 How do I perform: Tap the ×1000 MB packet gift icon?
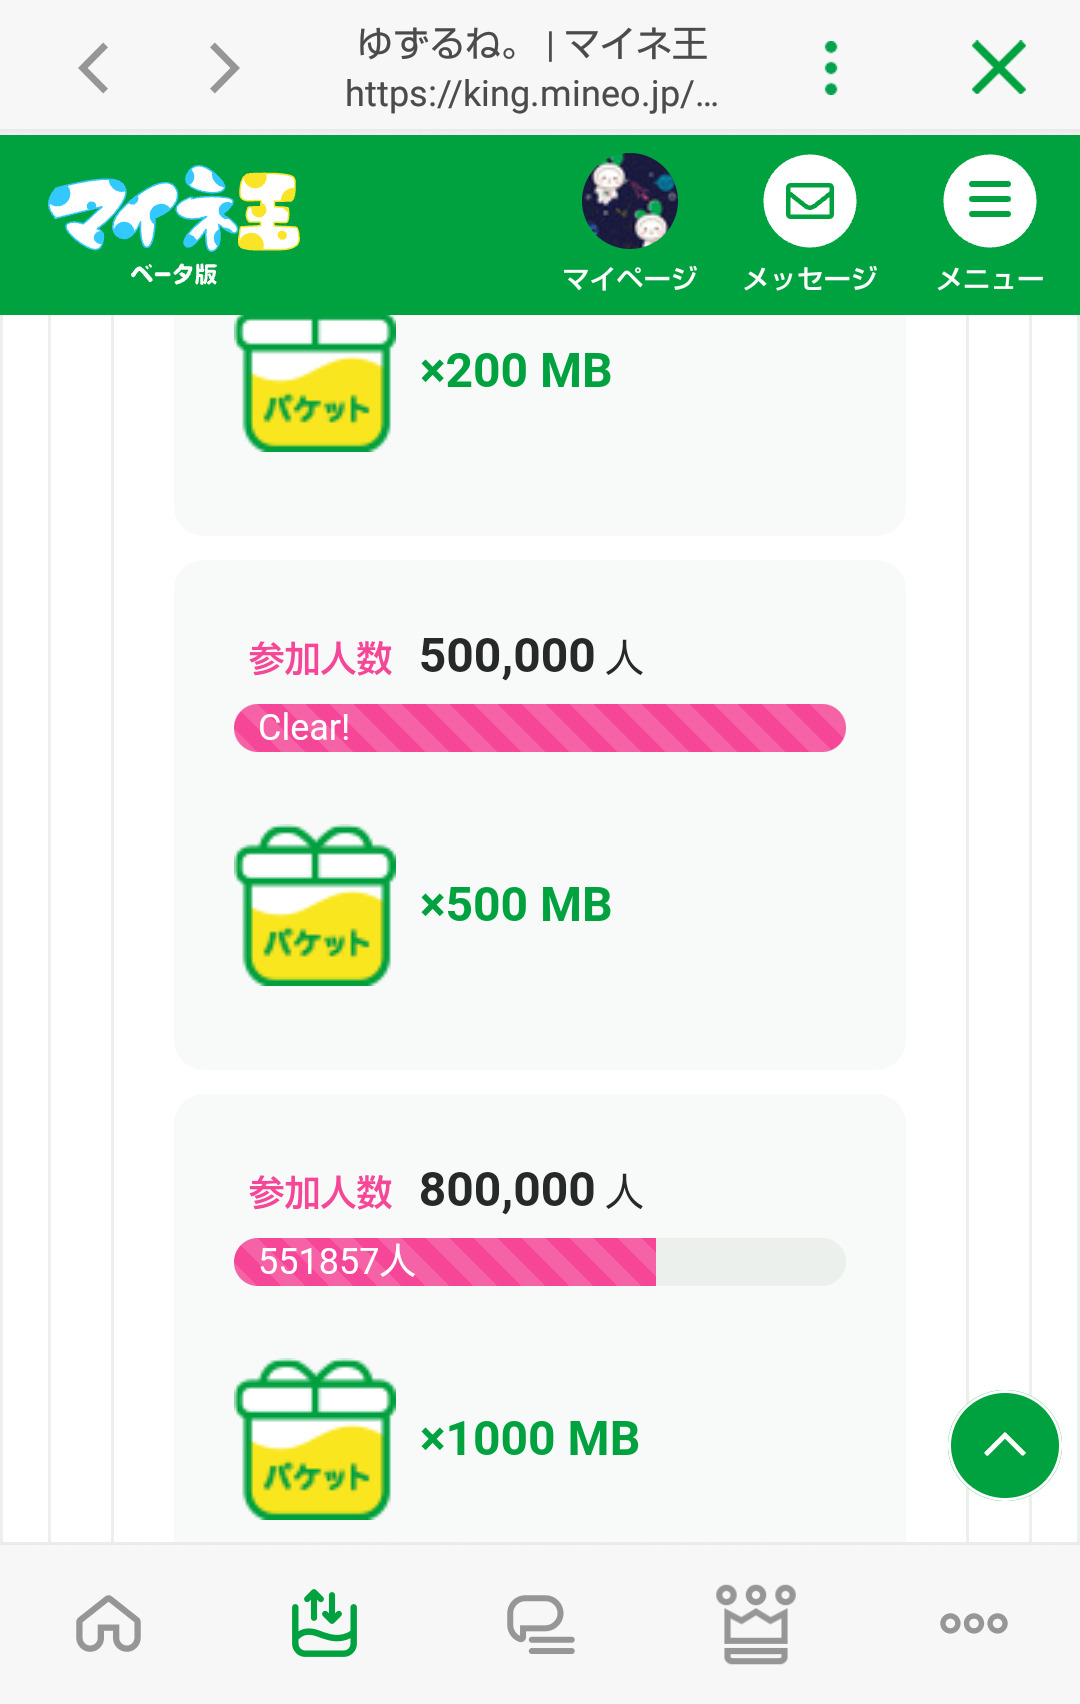(315, 1440)
